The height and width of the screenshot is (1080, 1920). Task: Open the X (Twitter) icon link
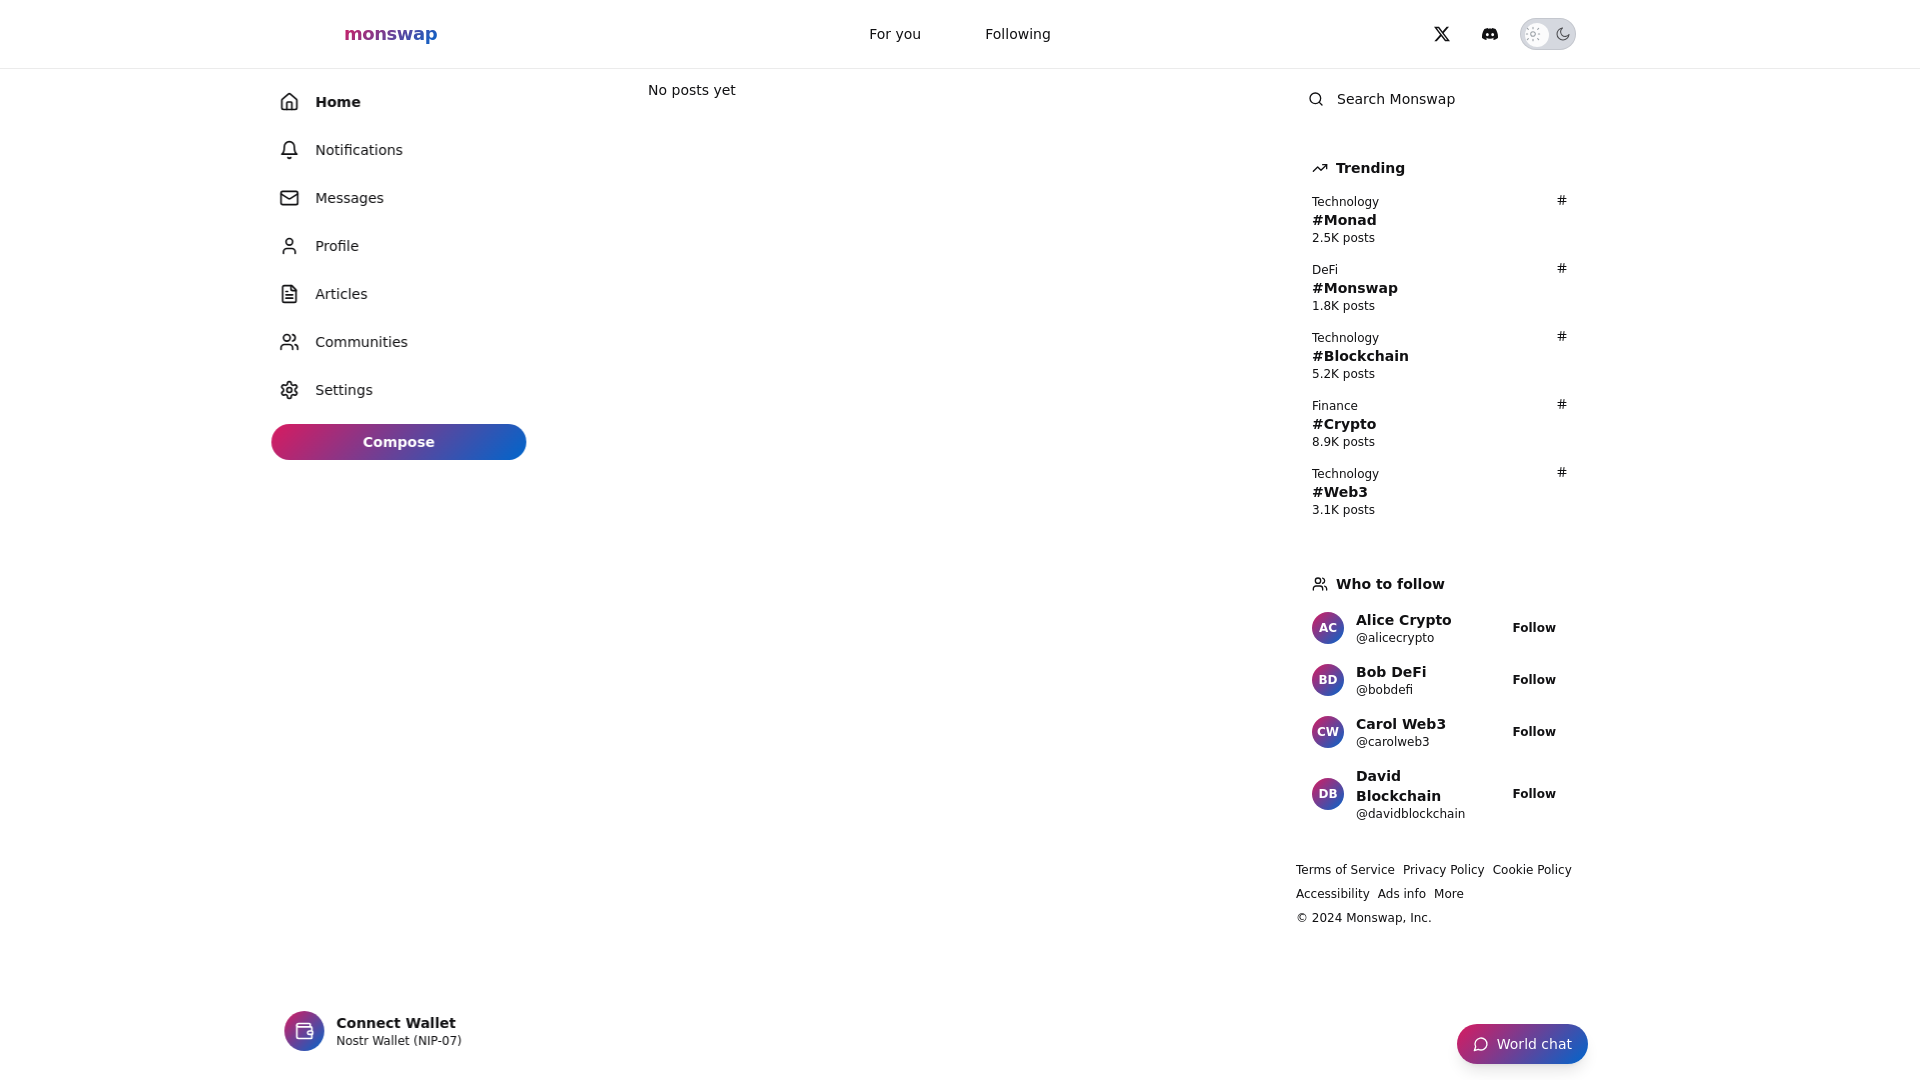(1441, 34)
